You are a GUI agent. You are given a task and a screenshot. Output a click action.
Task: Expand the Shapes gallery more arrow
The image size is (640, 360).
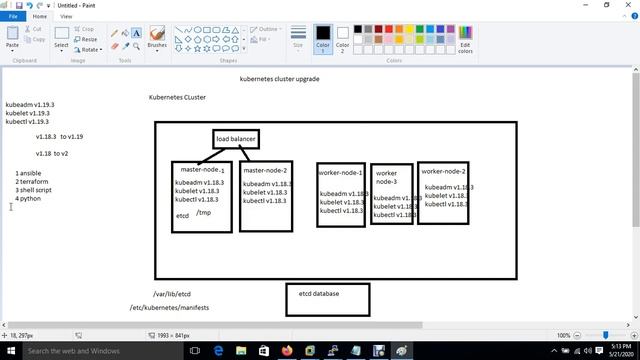click(x=244, y=49)
